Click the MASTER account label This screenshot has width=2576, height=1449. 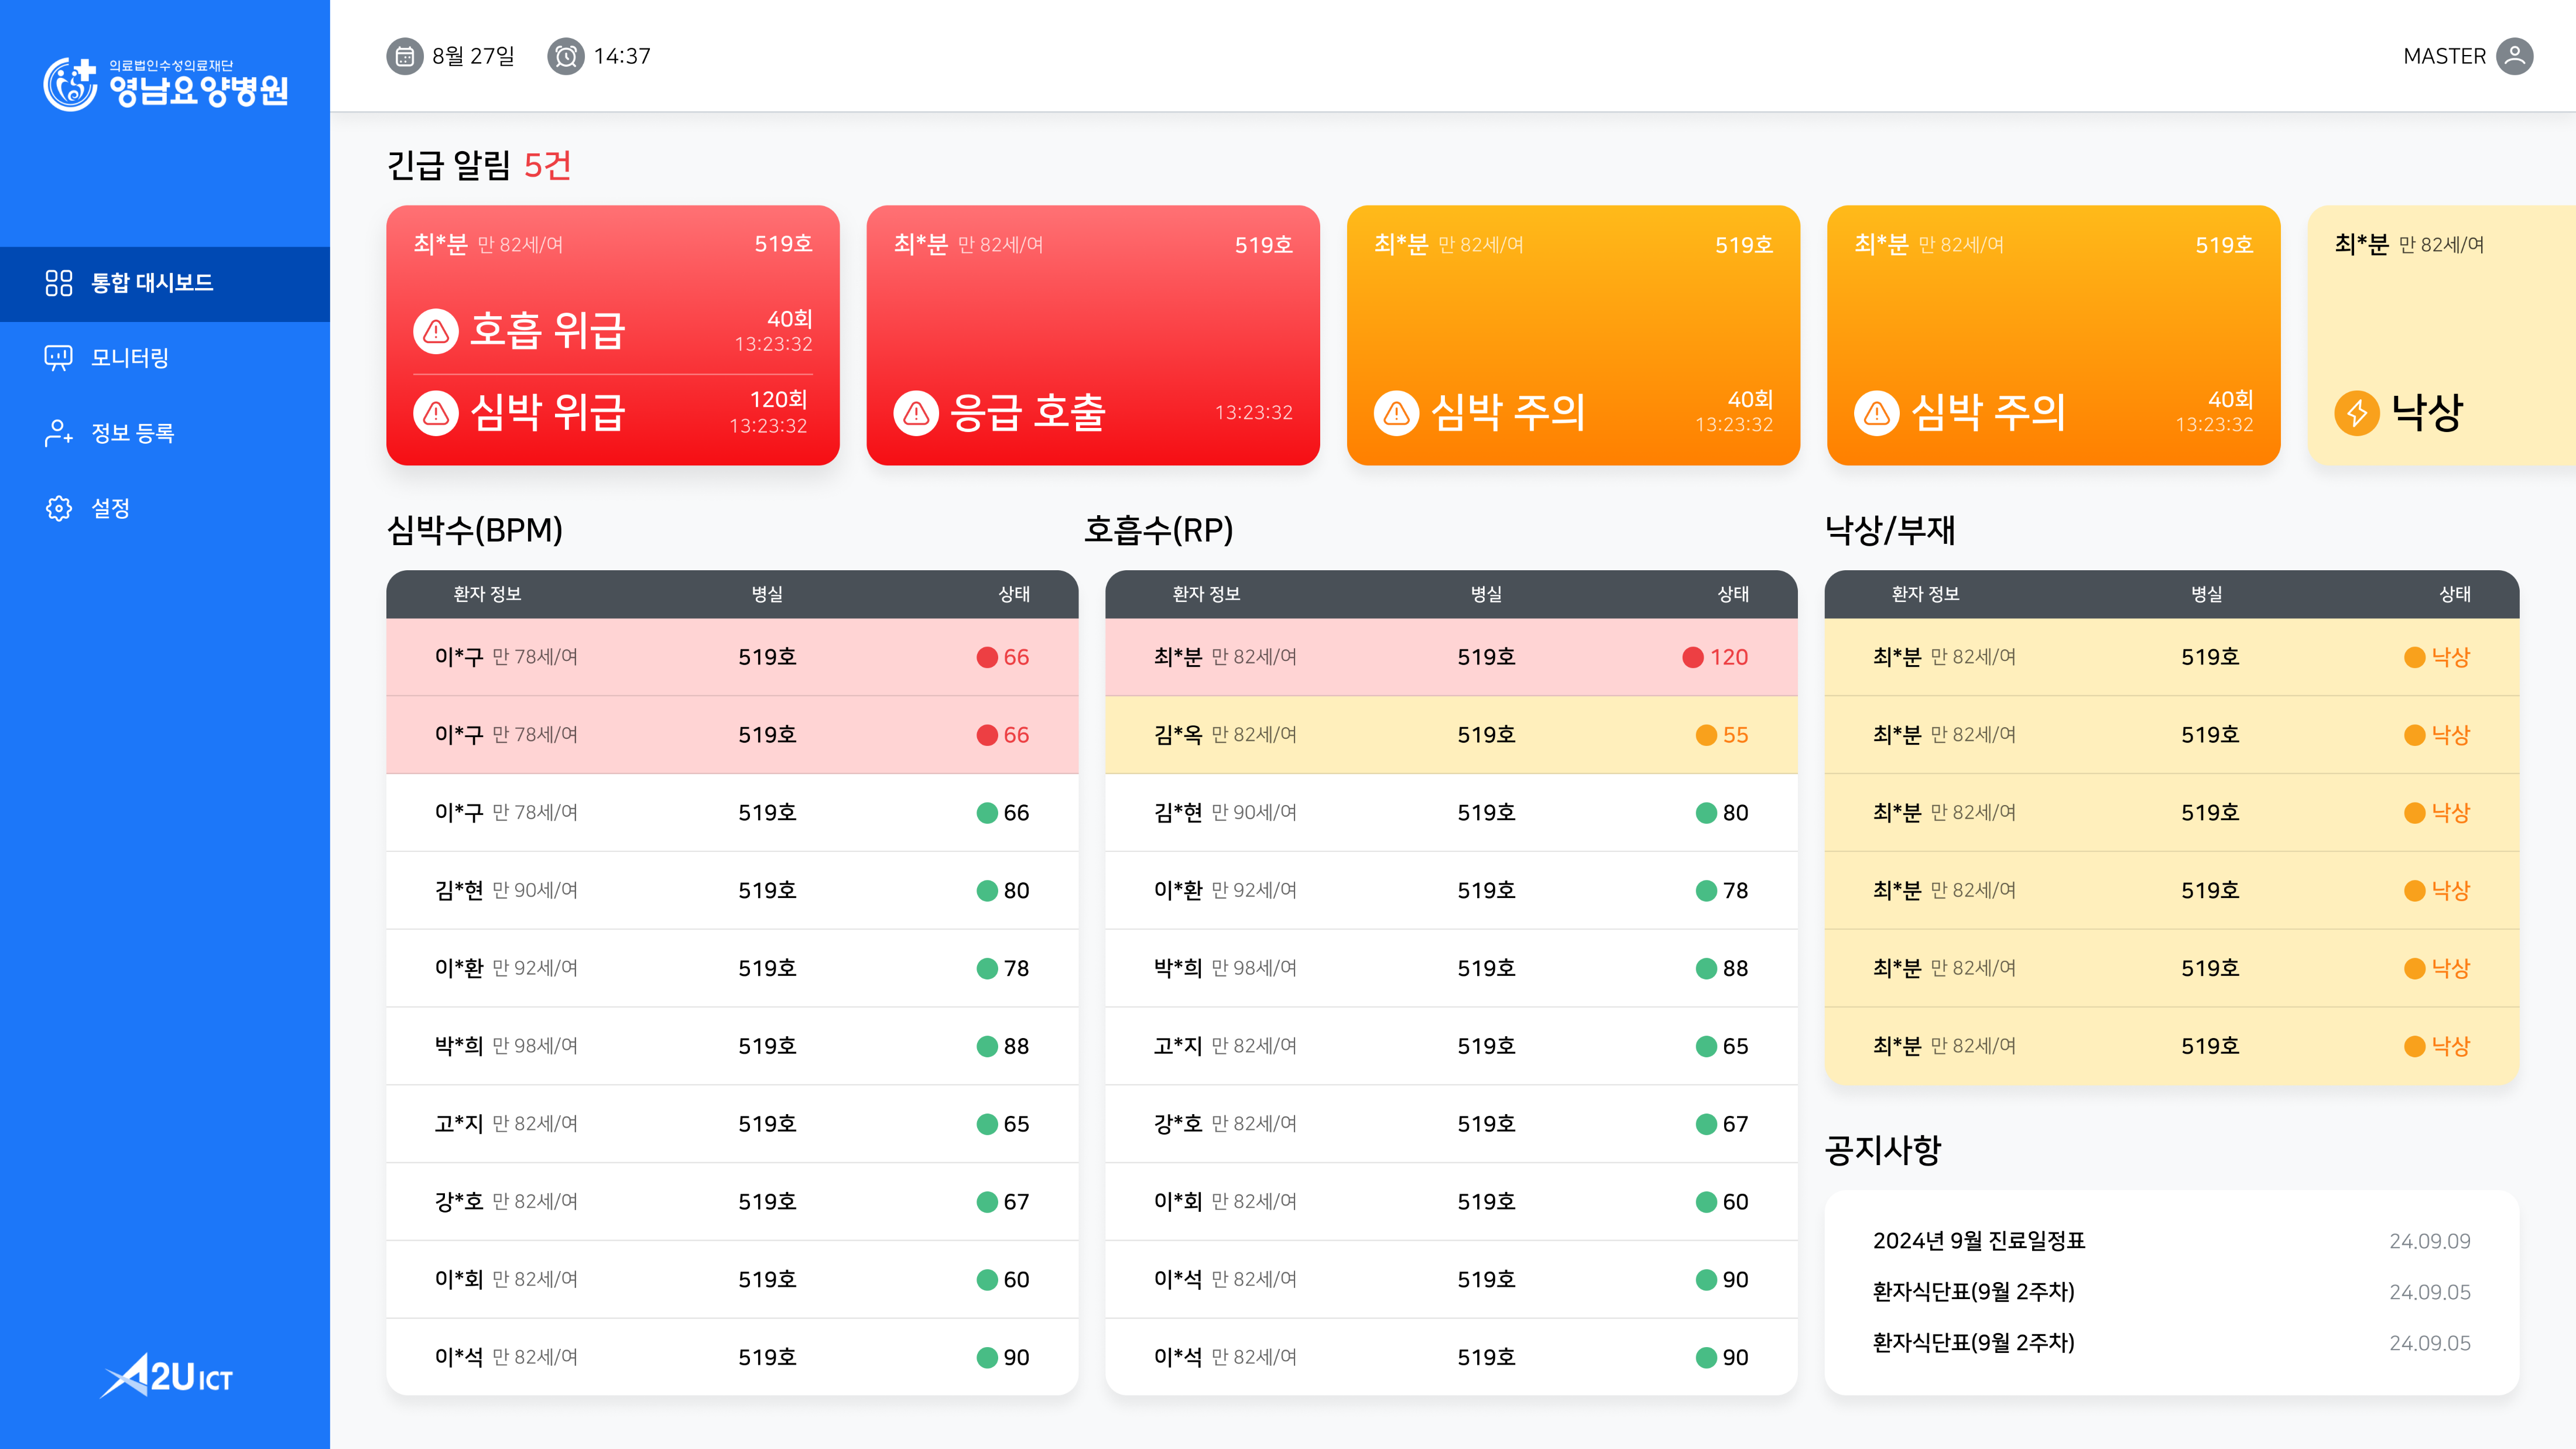pyautogui.click(x=2444, y=56)
